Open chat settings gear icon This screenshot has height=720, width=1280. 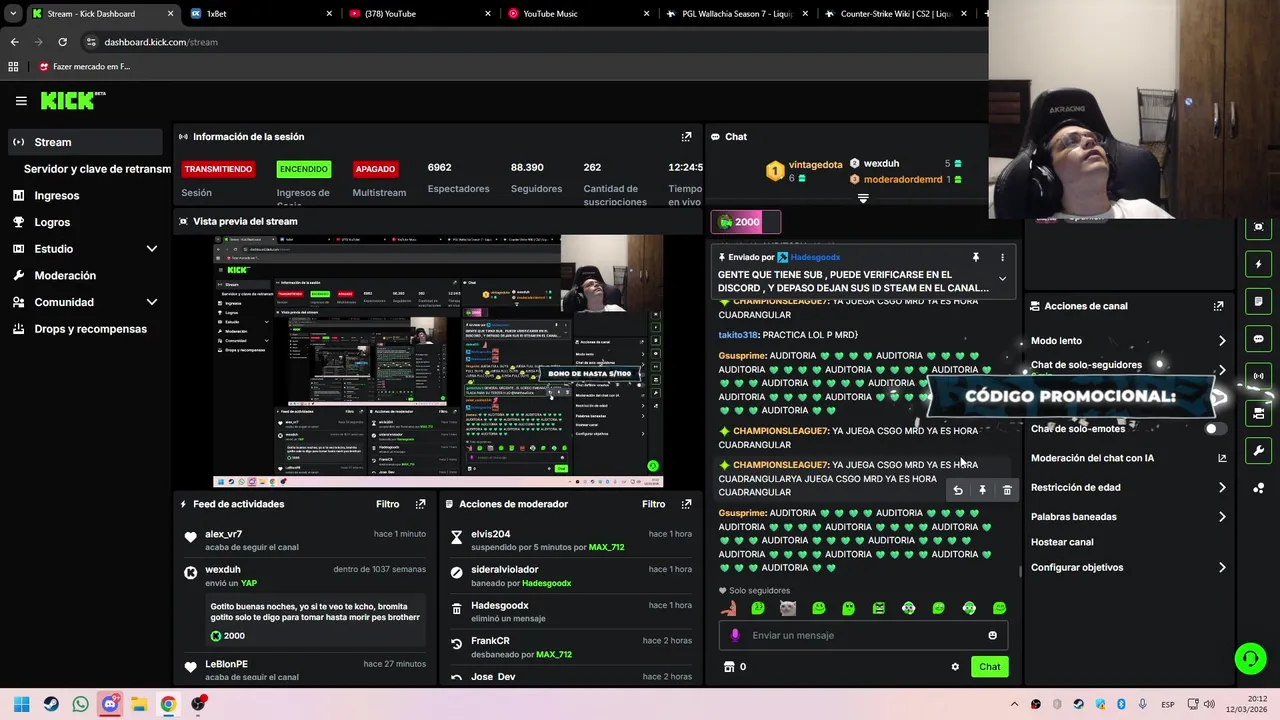(x=955, y=667)
